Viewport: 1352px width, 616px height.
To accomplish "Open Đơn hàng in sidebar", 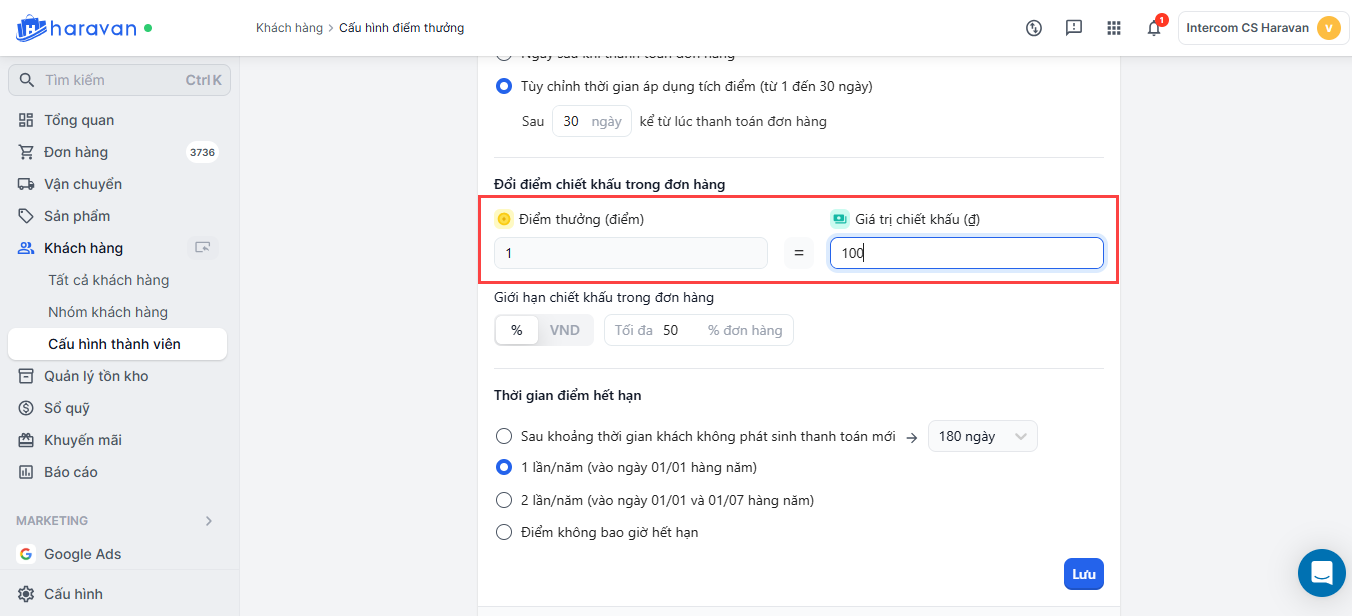I will 76,152.
